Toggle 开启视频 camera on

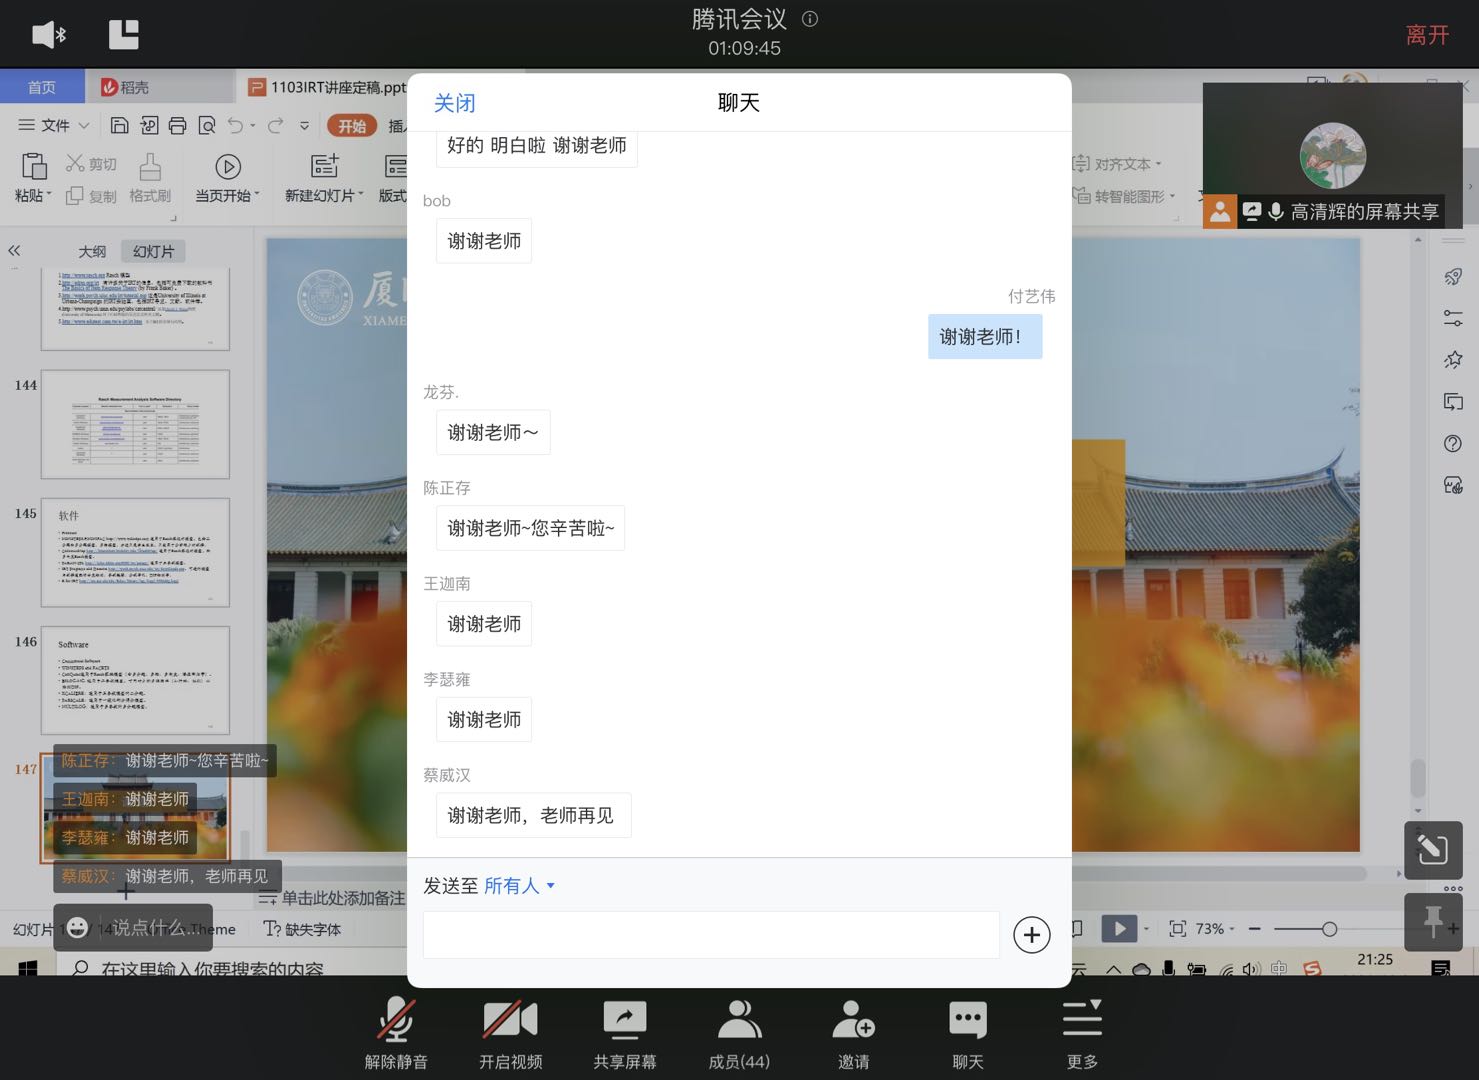pyautogui.click(x=510, y=1034)
